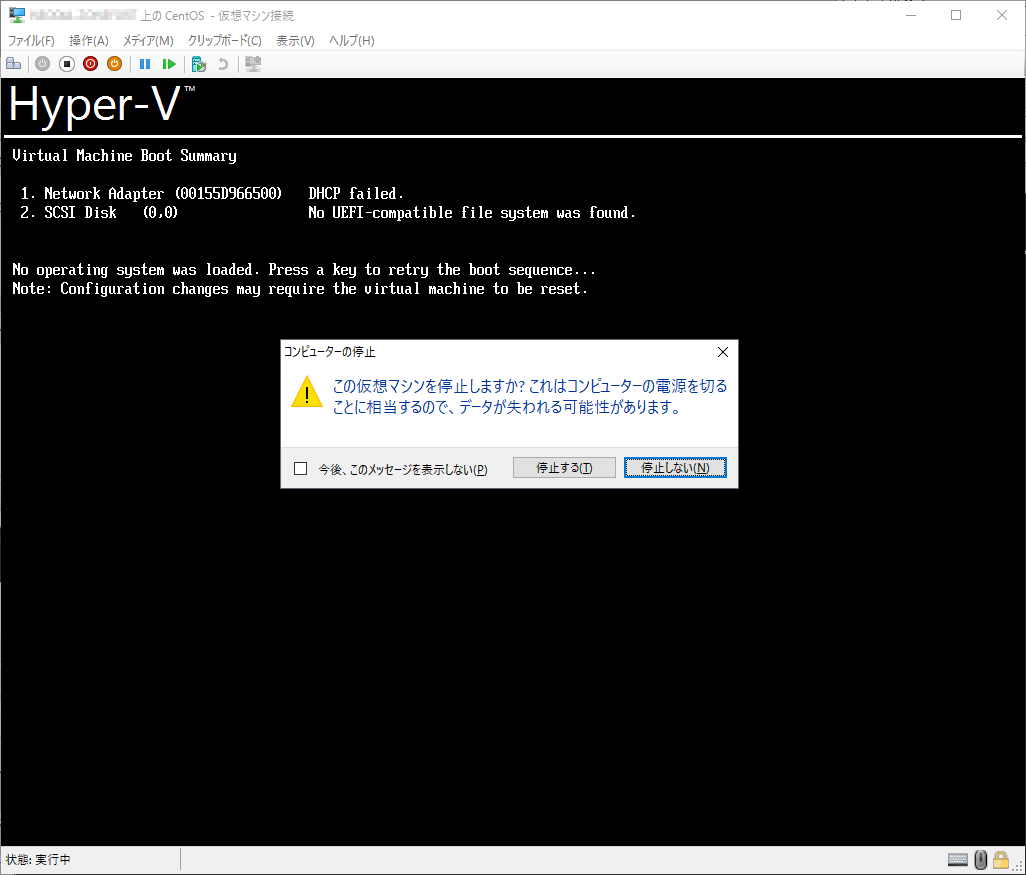Maximize the virtual machine connection window

click(956, 15)
